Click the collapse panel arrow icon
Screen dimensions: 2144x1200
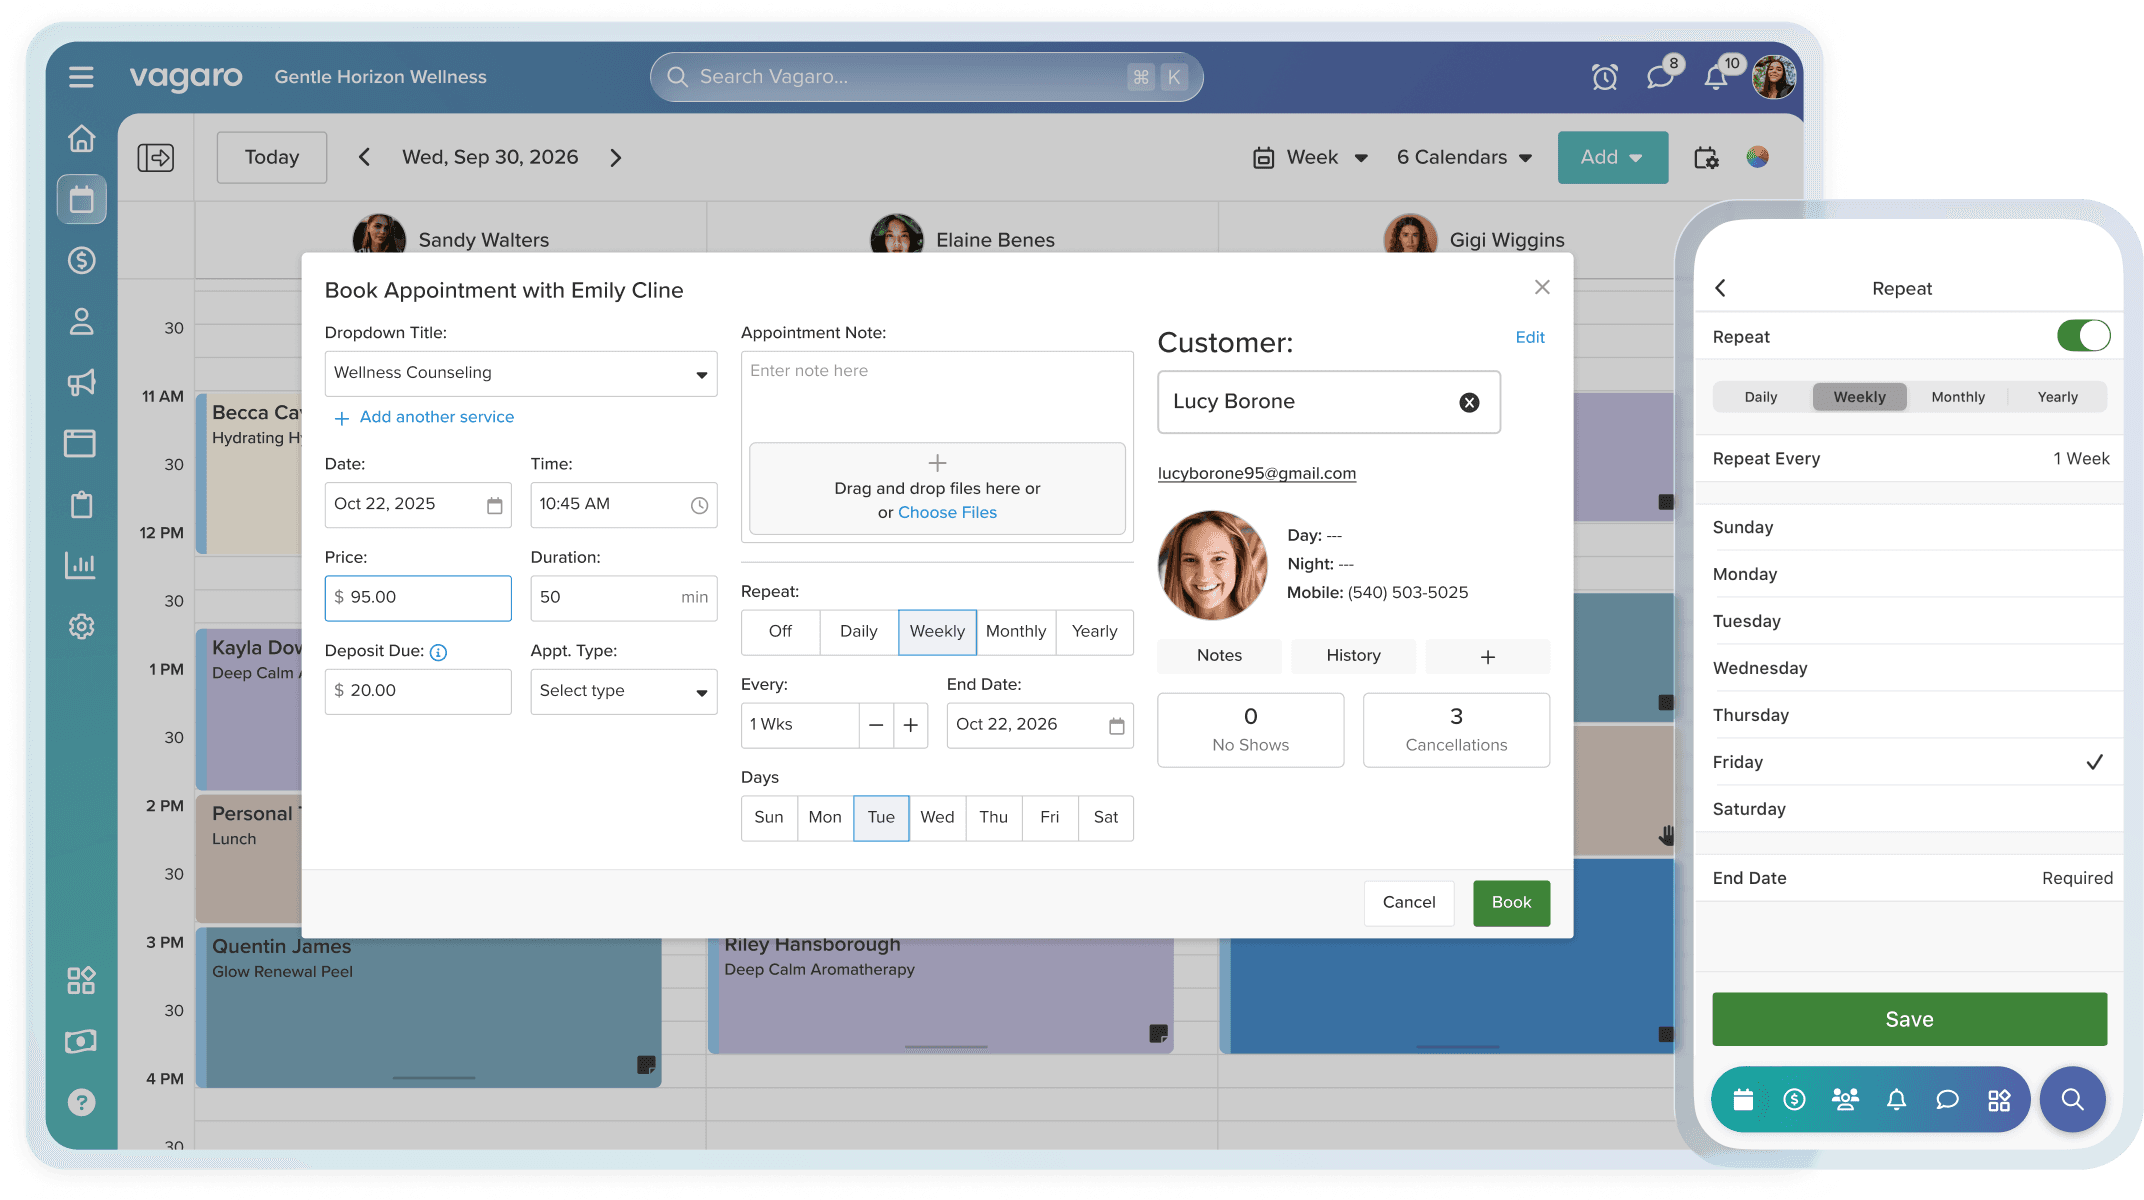coord(156,158)
